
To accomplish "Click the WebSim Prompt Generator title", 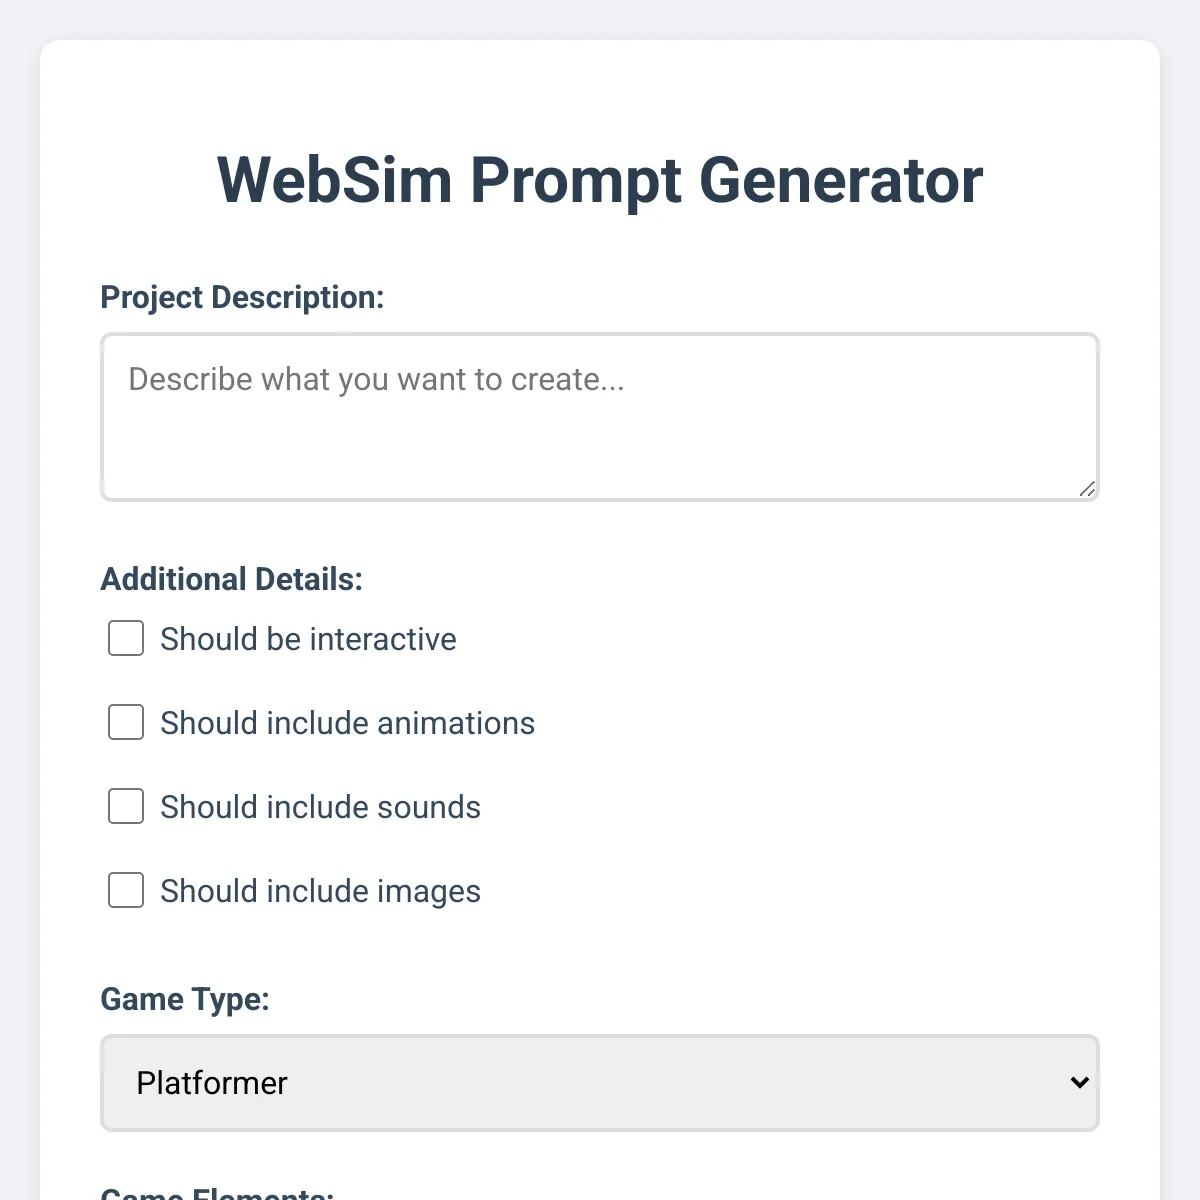I will tap(599, 180).
